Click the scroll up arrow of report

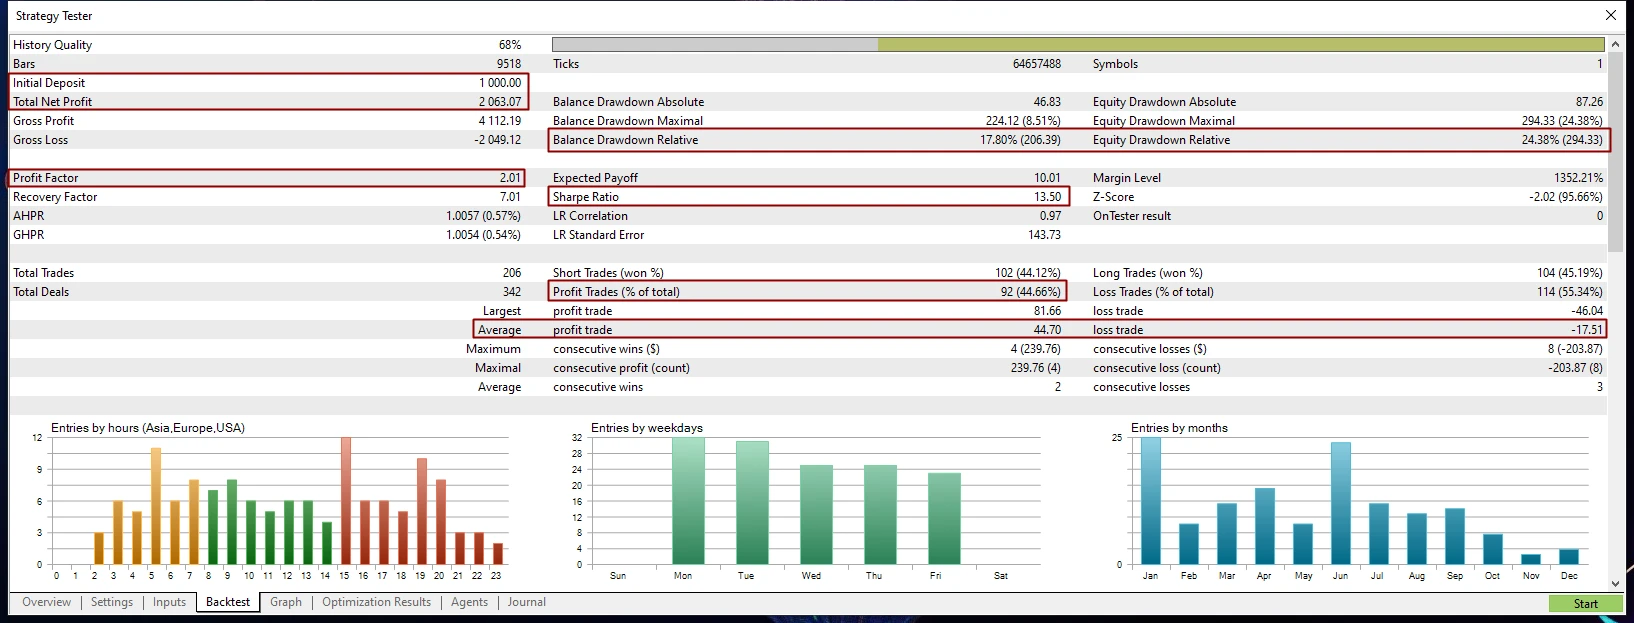click(x=1615, y=45)
